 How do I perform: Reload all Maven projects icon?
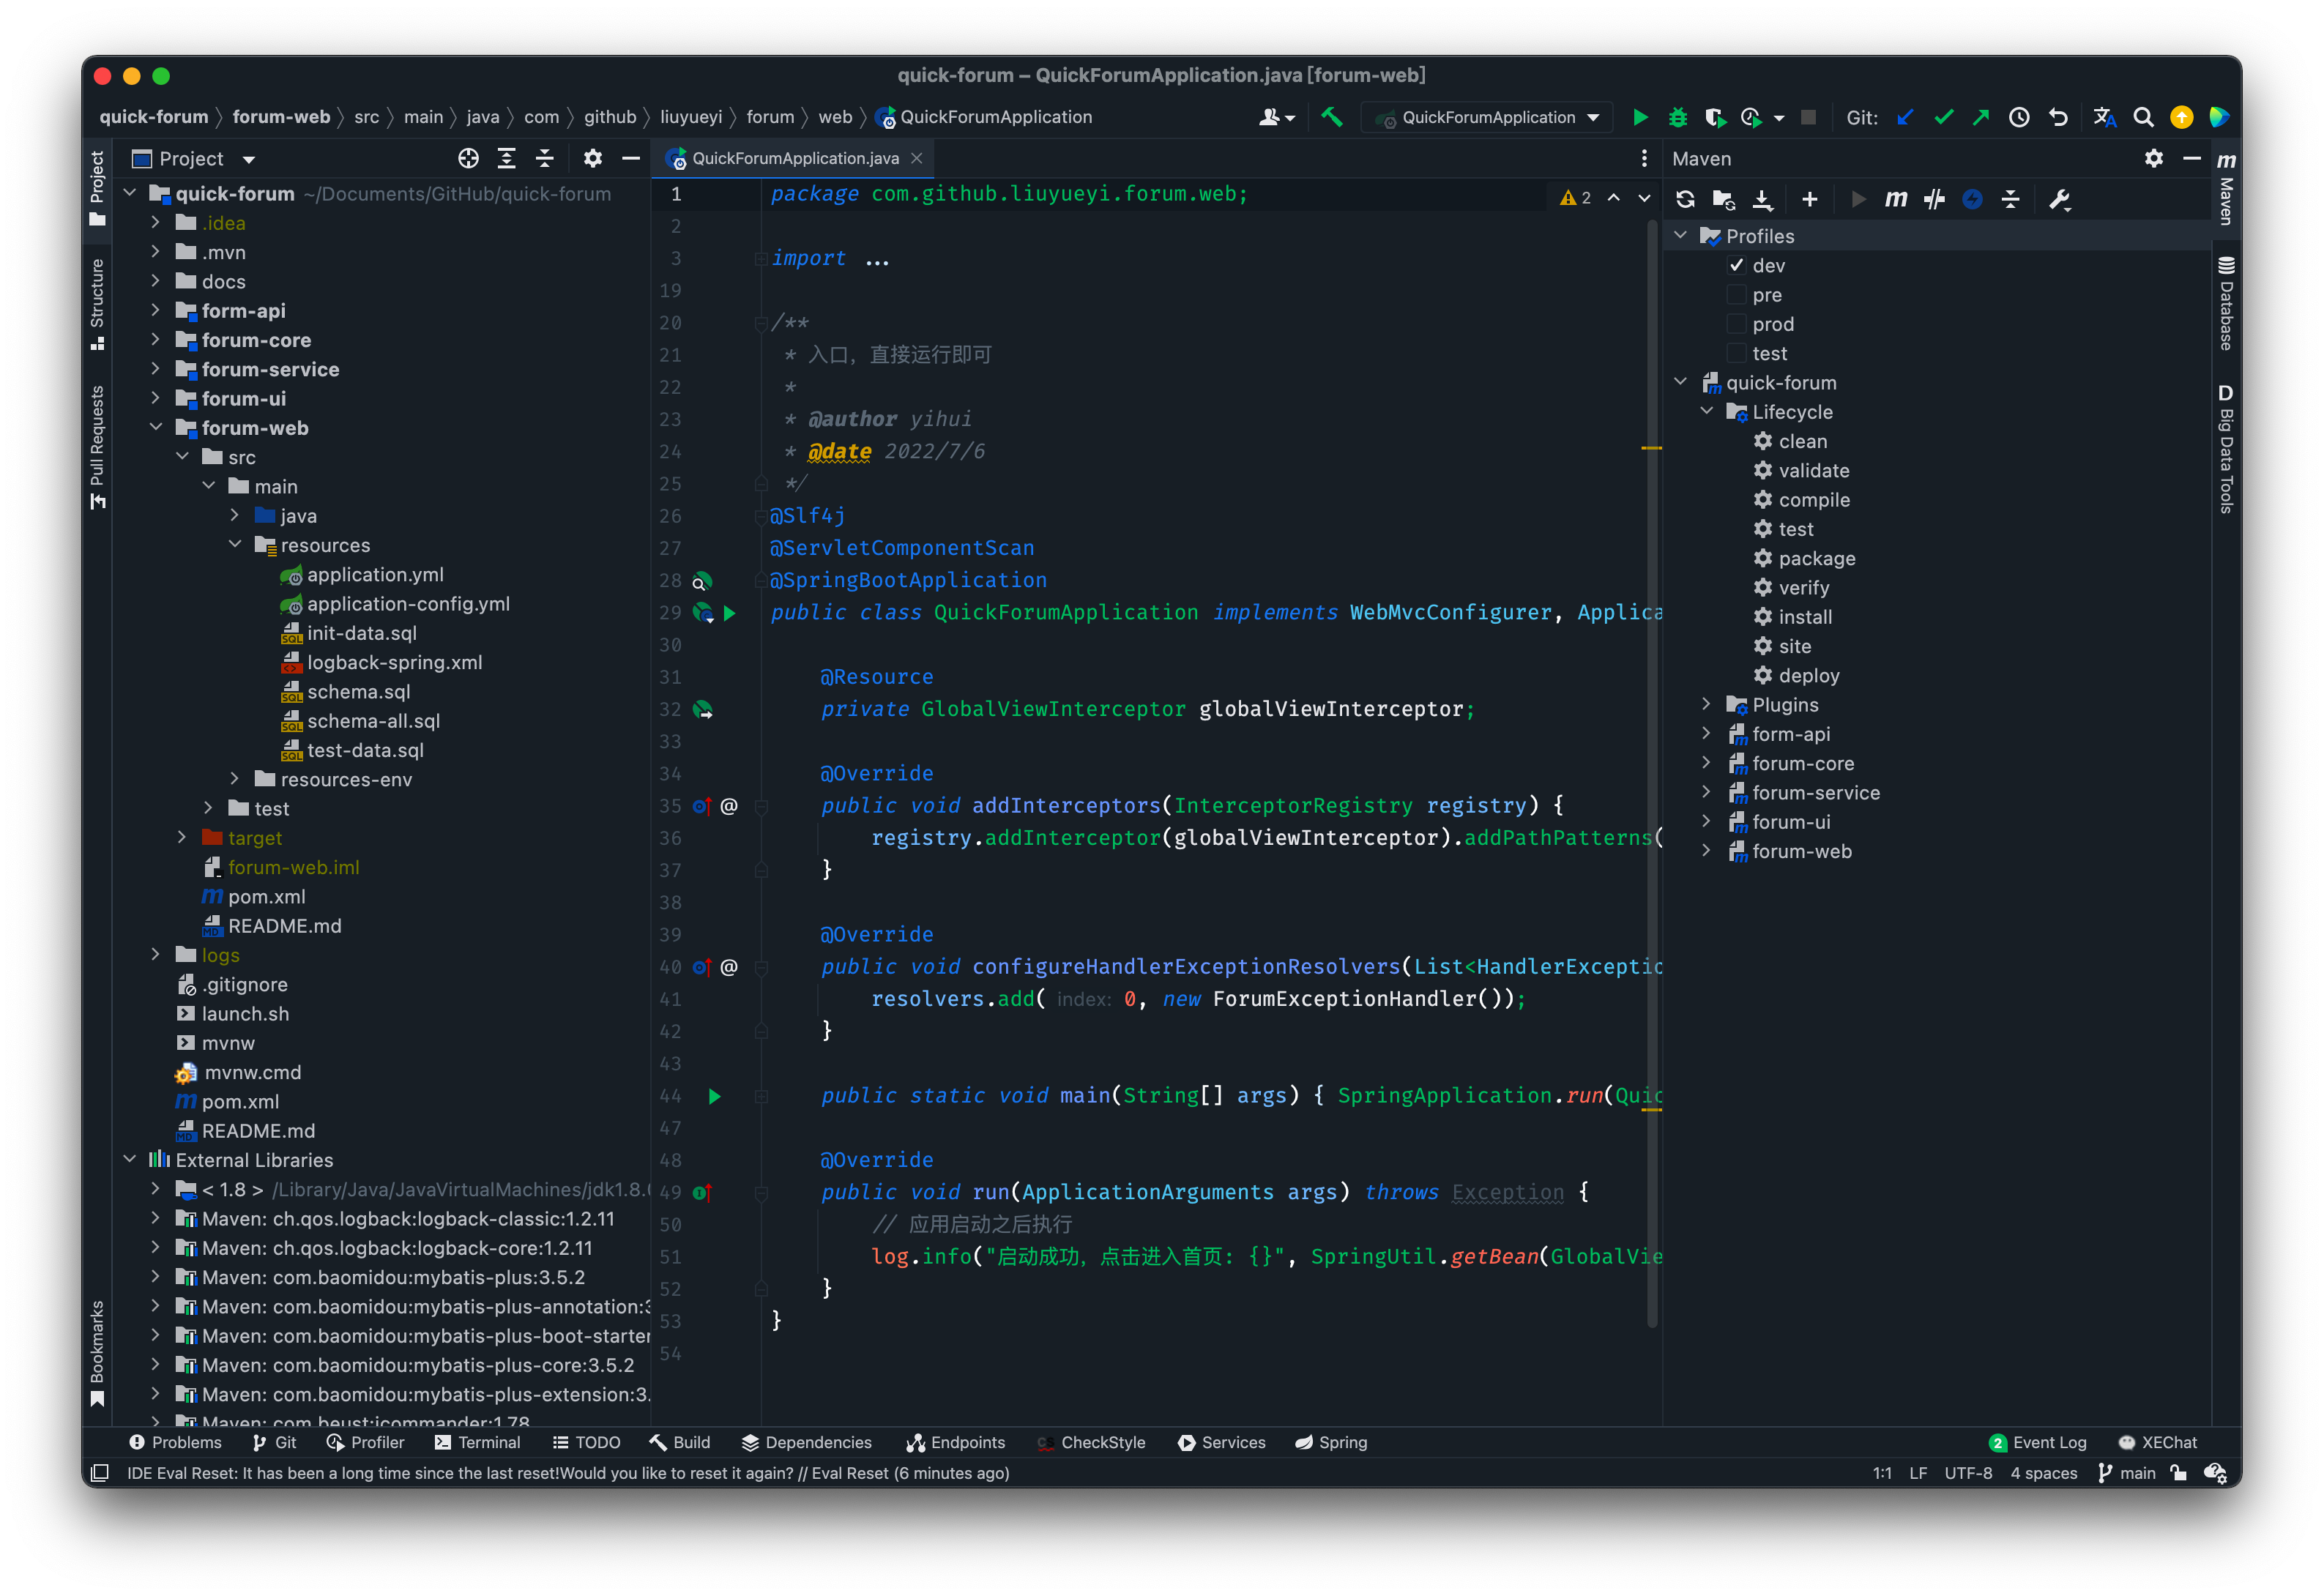pos(1685,199)
